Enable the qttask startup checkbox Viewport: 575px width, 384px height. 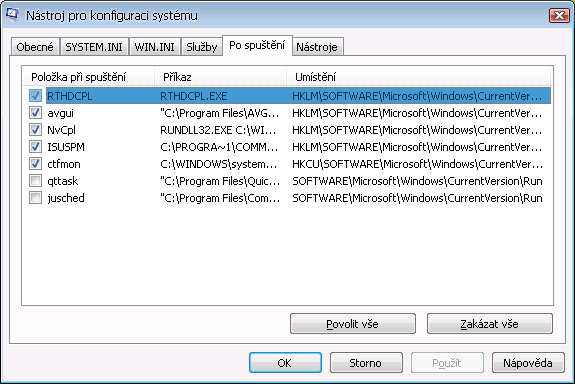click(x=36, y=180)
